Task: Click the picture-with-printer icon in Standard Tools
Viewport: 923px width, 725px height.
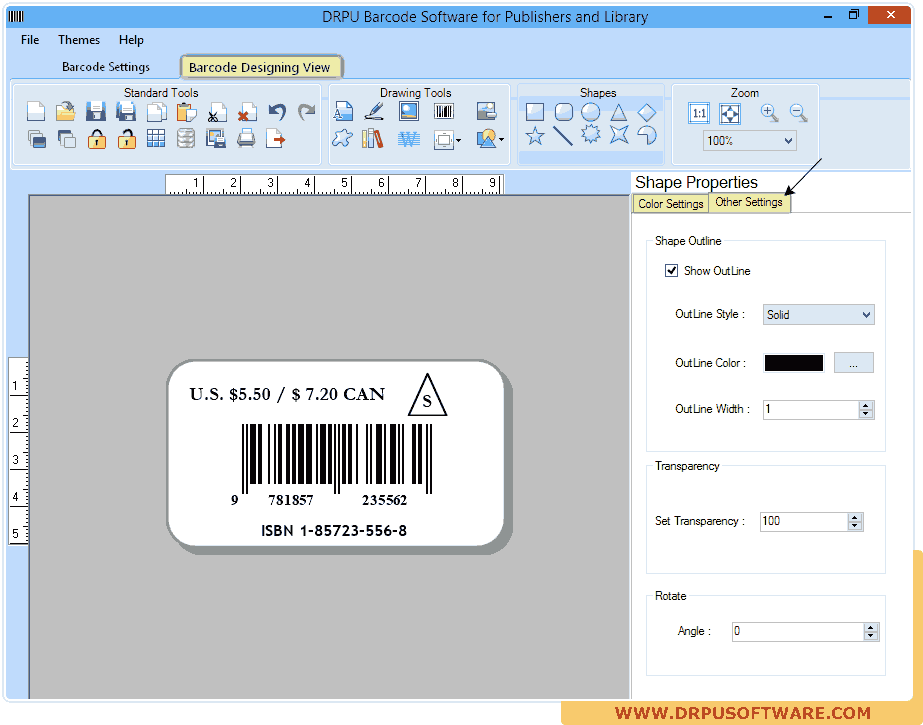Action: click(x=216, y=139)
